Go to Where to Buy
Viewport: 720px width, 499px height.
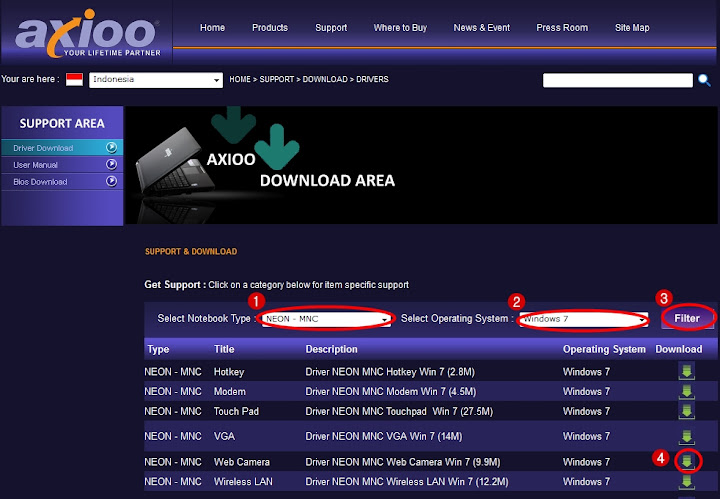pyautogui.click(x=400, y=28)
